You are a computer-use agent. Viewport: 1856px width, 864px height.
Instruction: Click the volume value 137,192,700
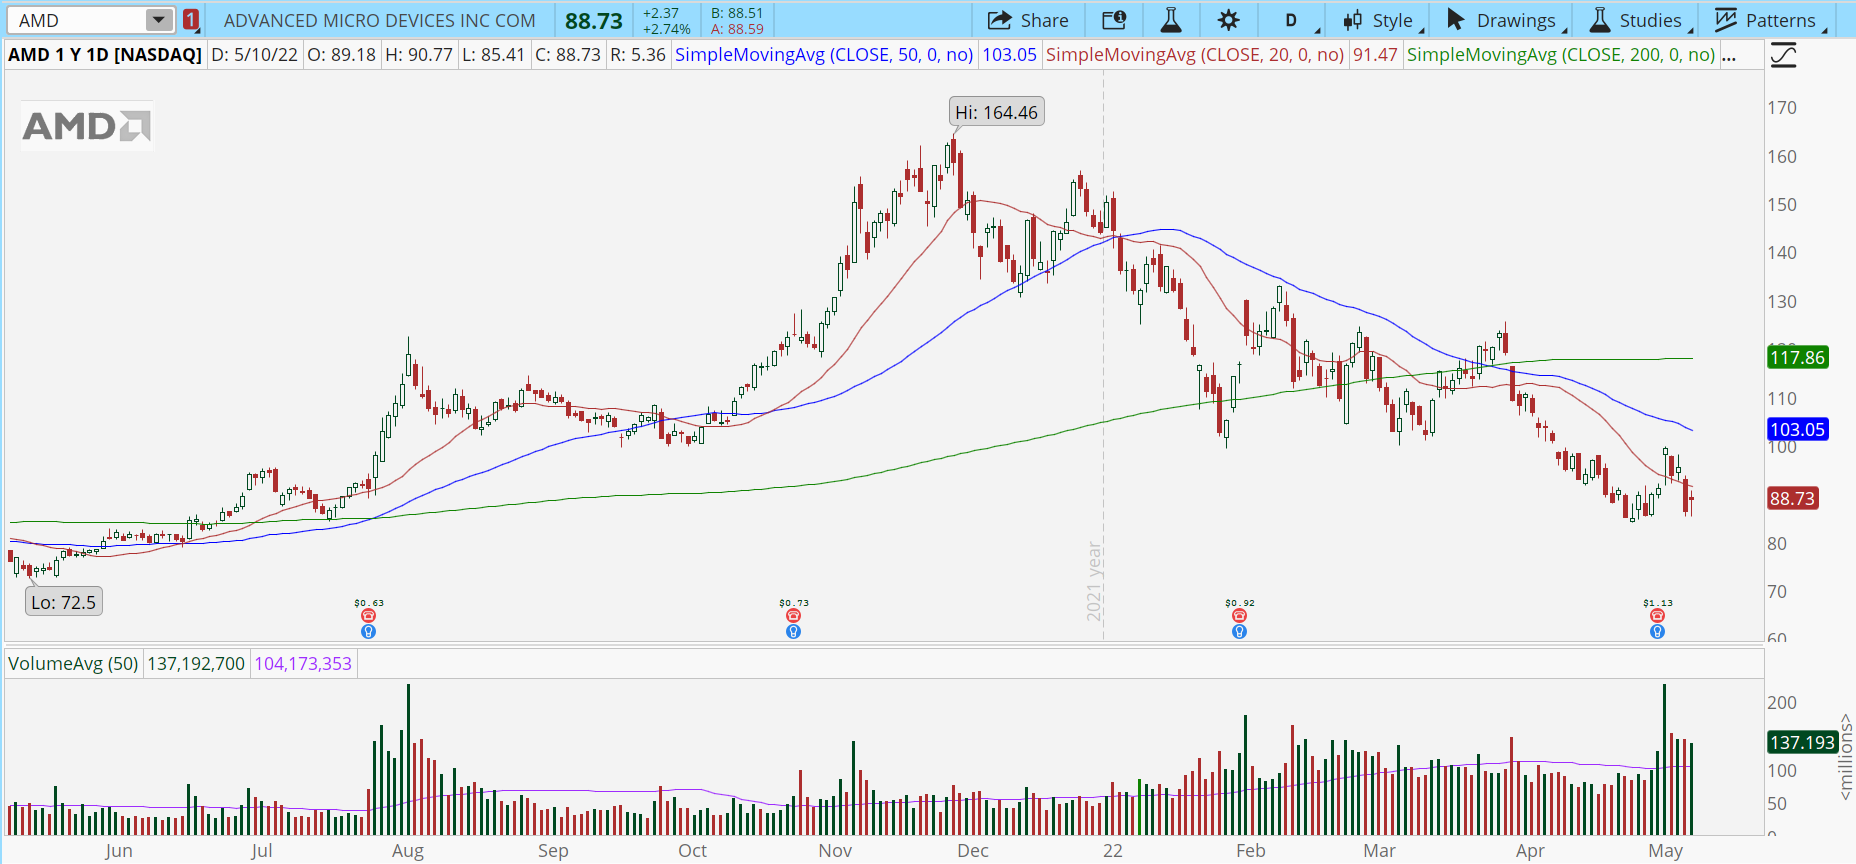click(196, 663)
